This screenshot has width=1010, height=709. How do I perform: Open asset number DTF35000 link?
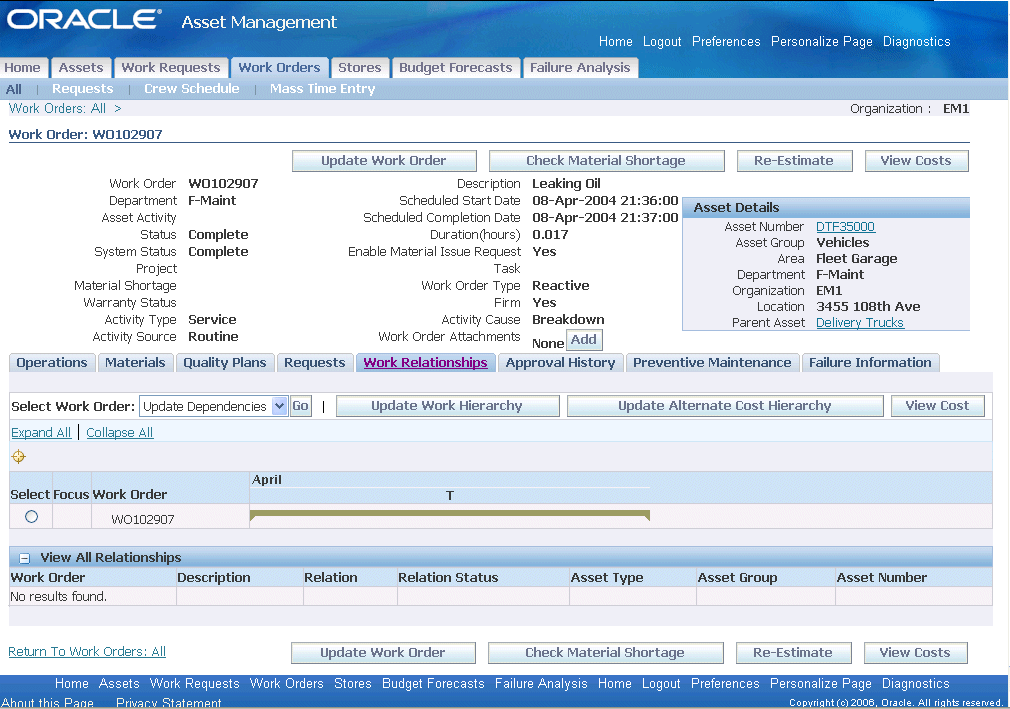point(845,227)
